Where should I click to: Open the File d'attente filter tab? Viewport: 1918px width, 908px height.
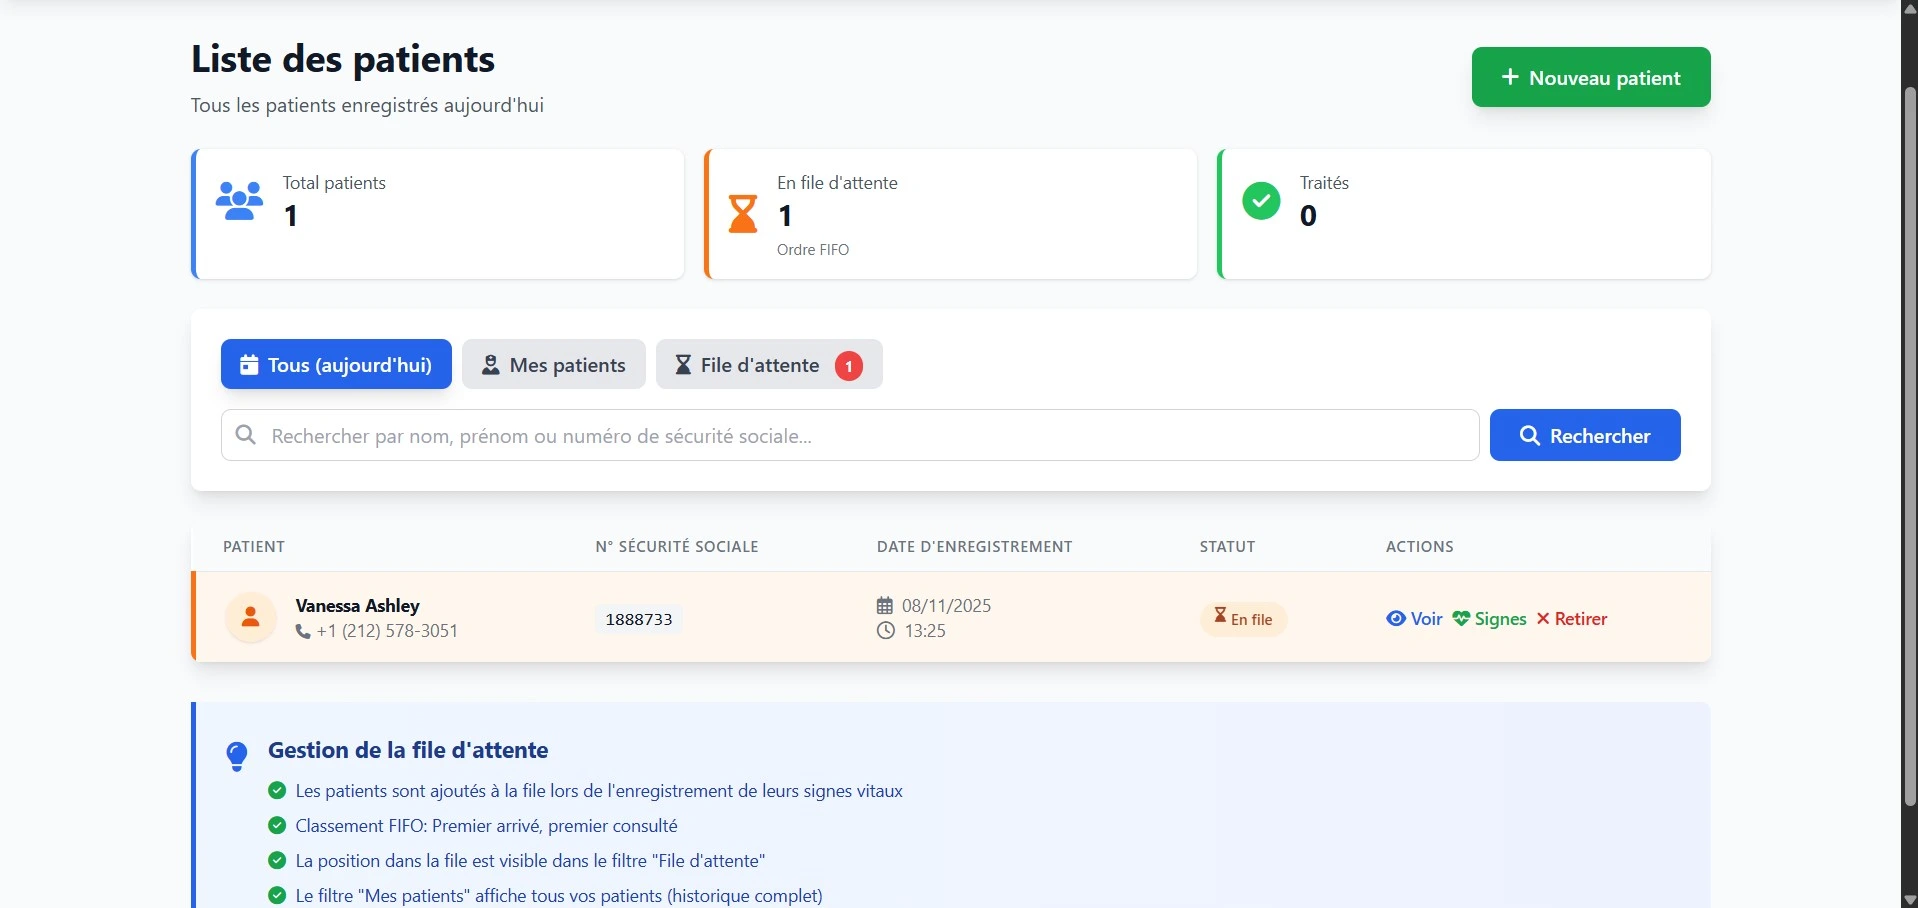coord(769,365)
